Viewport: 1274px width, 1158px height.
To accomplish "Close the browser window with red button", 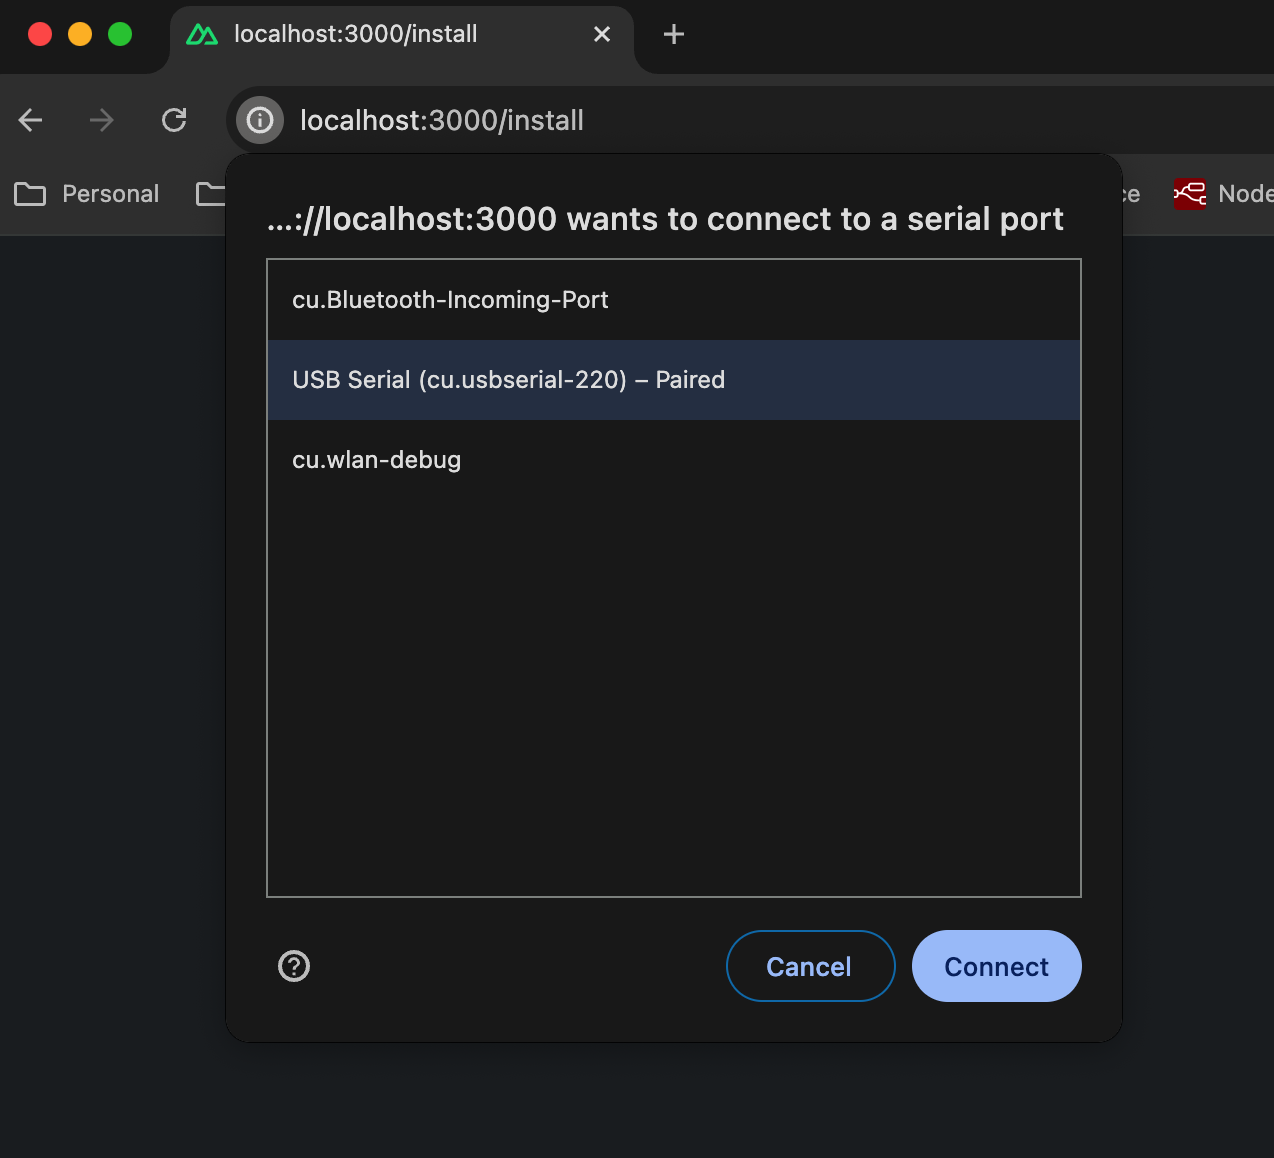I will pos(40,35).
